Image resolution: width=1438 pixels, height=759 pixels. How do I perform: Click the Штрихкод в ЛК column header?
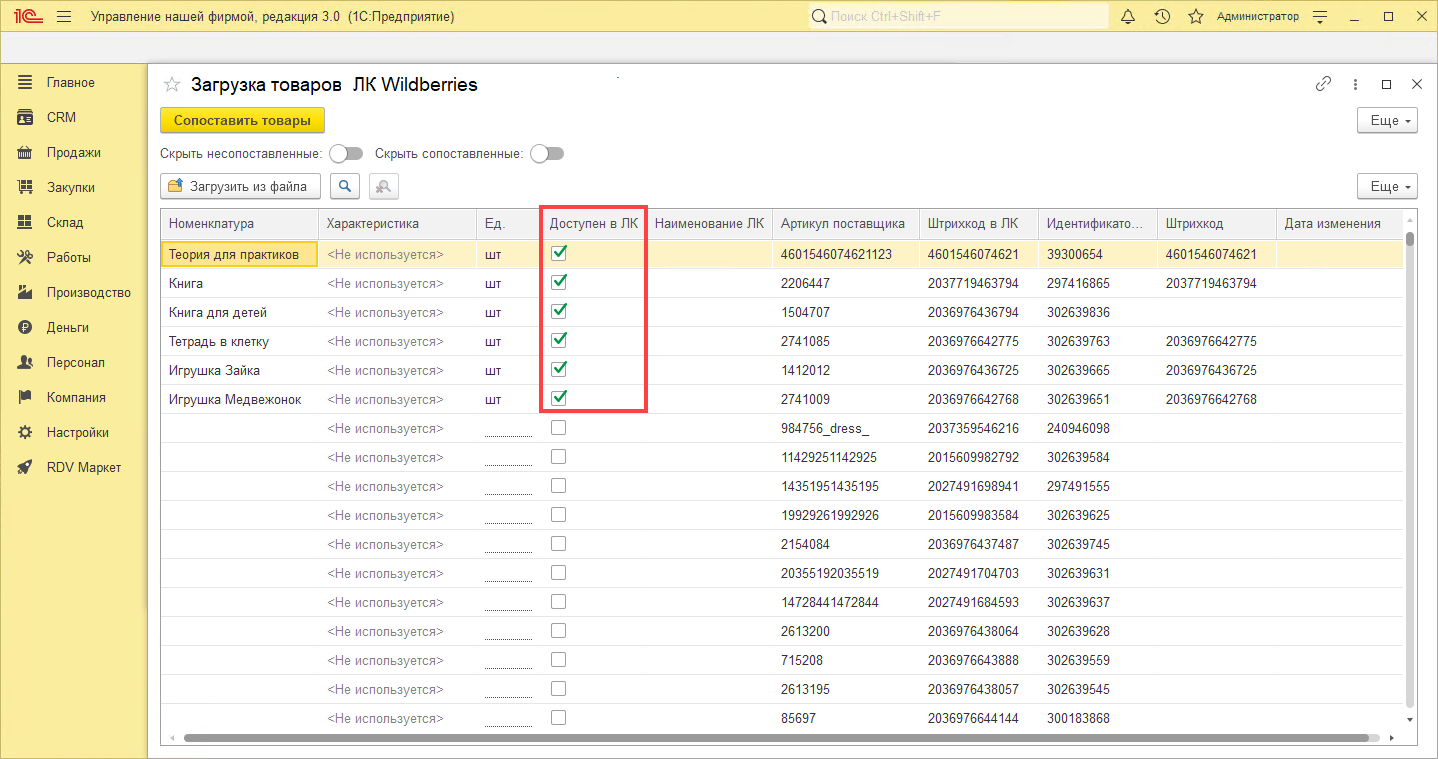click(x=978, y=224)
